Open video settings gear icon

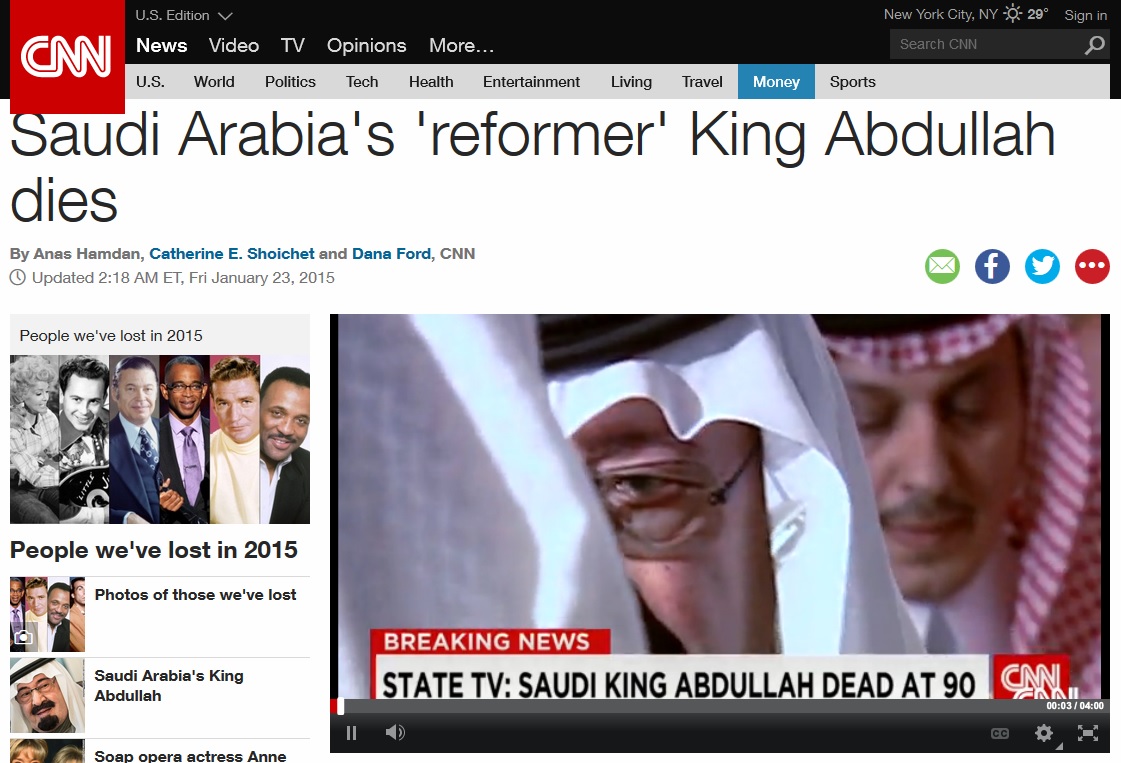tap(1044, 733)
